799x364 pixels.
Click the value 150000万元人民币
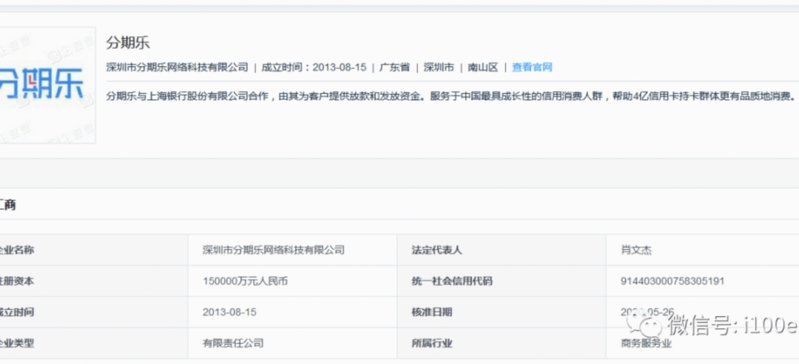click(x=245, y=281)
